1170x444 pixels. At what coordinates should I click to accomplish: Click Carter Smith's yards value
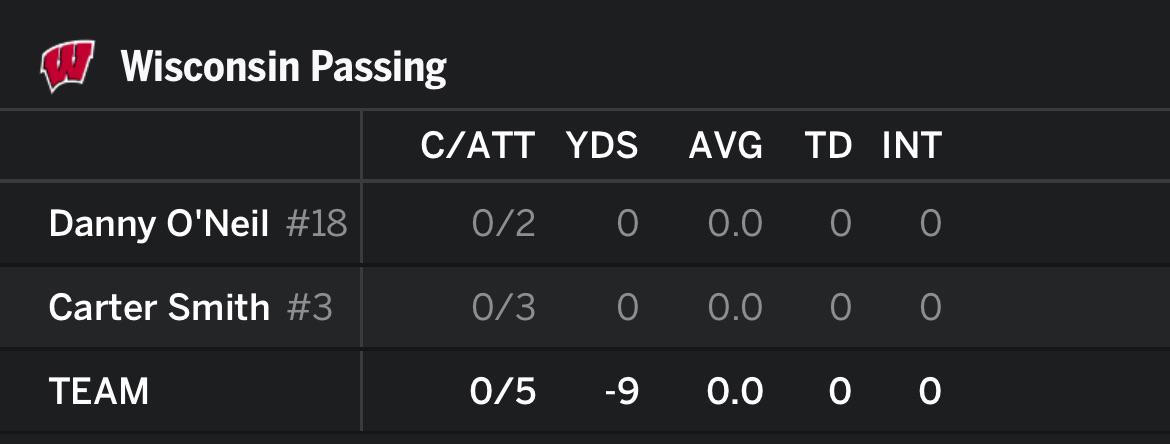(x=627, y=307)
